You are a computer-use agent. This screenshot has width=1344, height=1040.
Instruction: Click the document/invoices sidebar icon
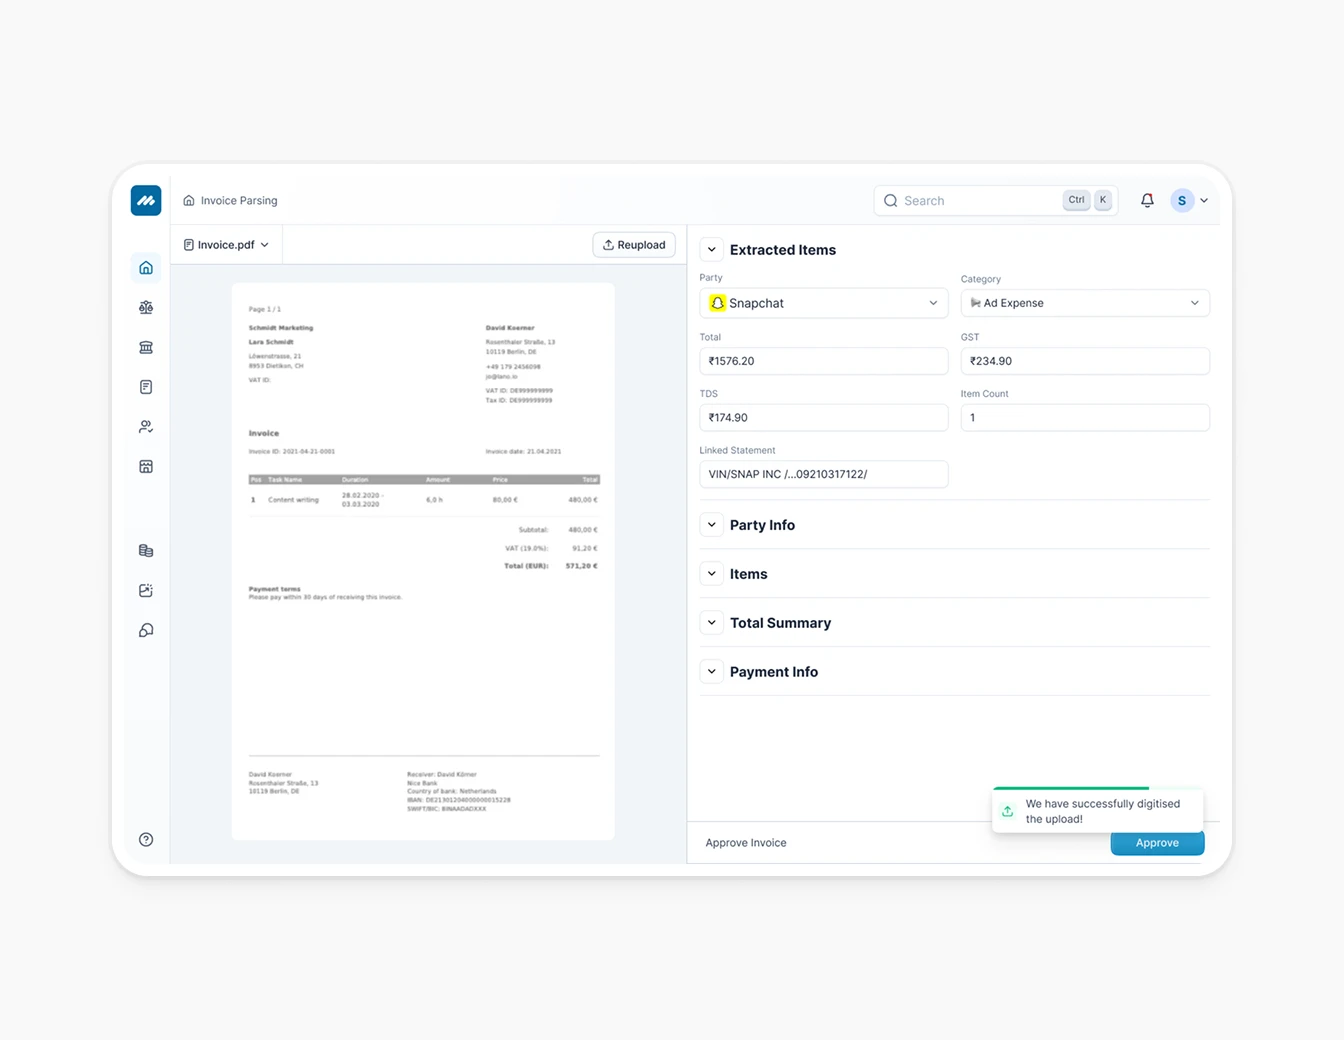[146, 387]
